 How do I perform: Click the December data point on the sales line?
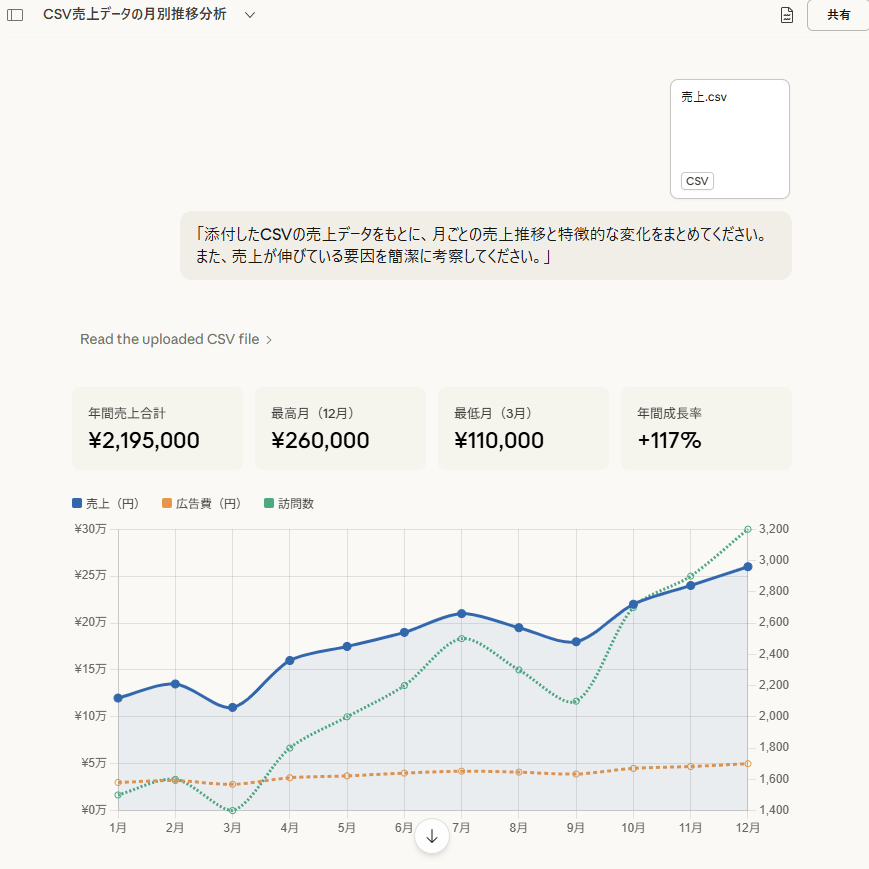pos(746,567)
